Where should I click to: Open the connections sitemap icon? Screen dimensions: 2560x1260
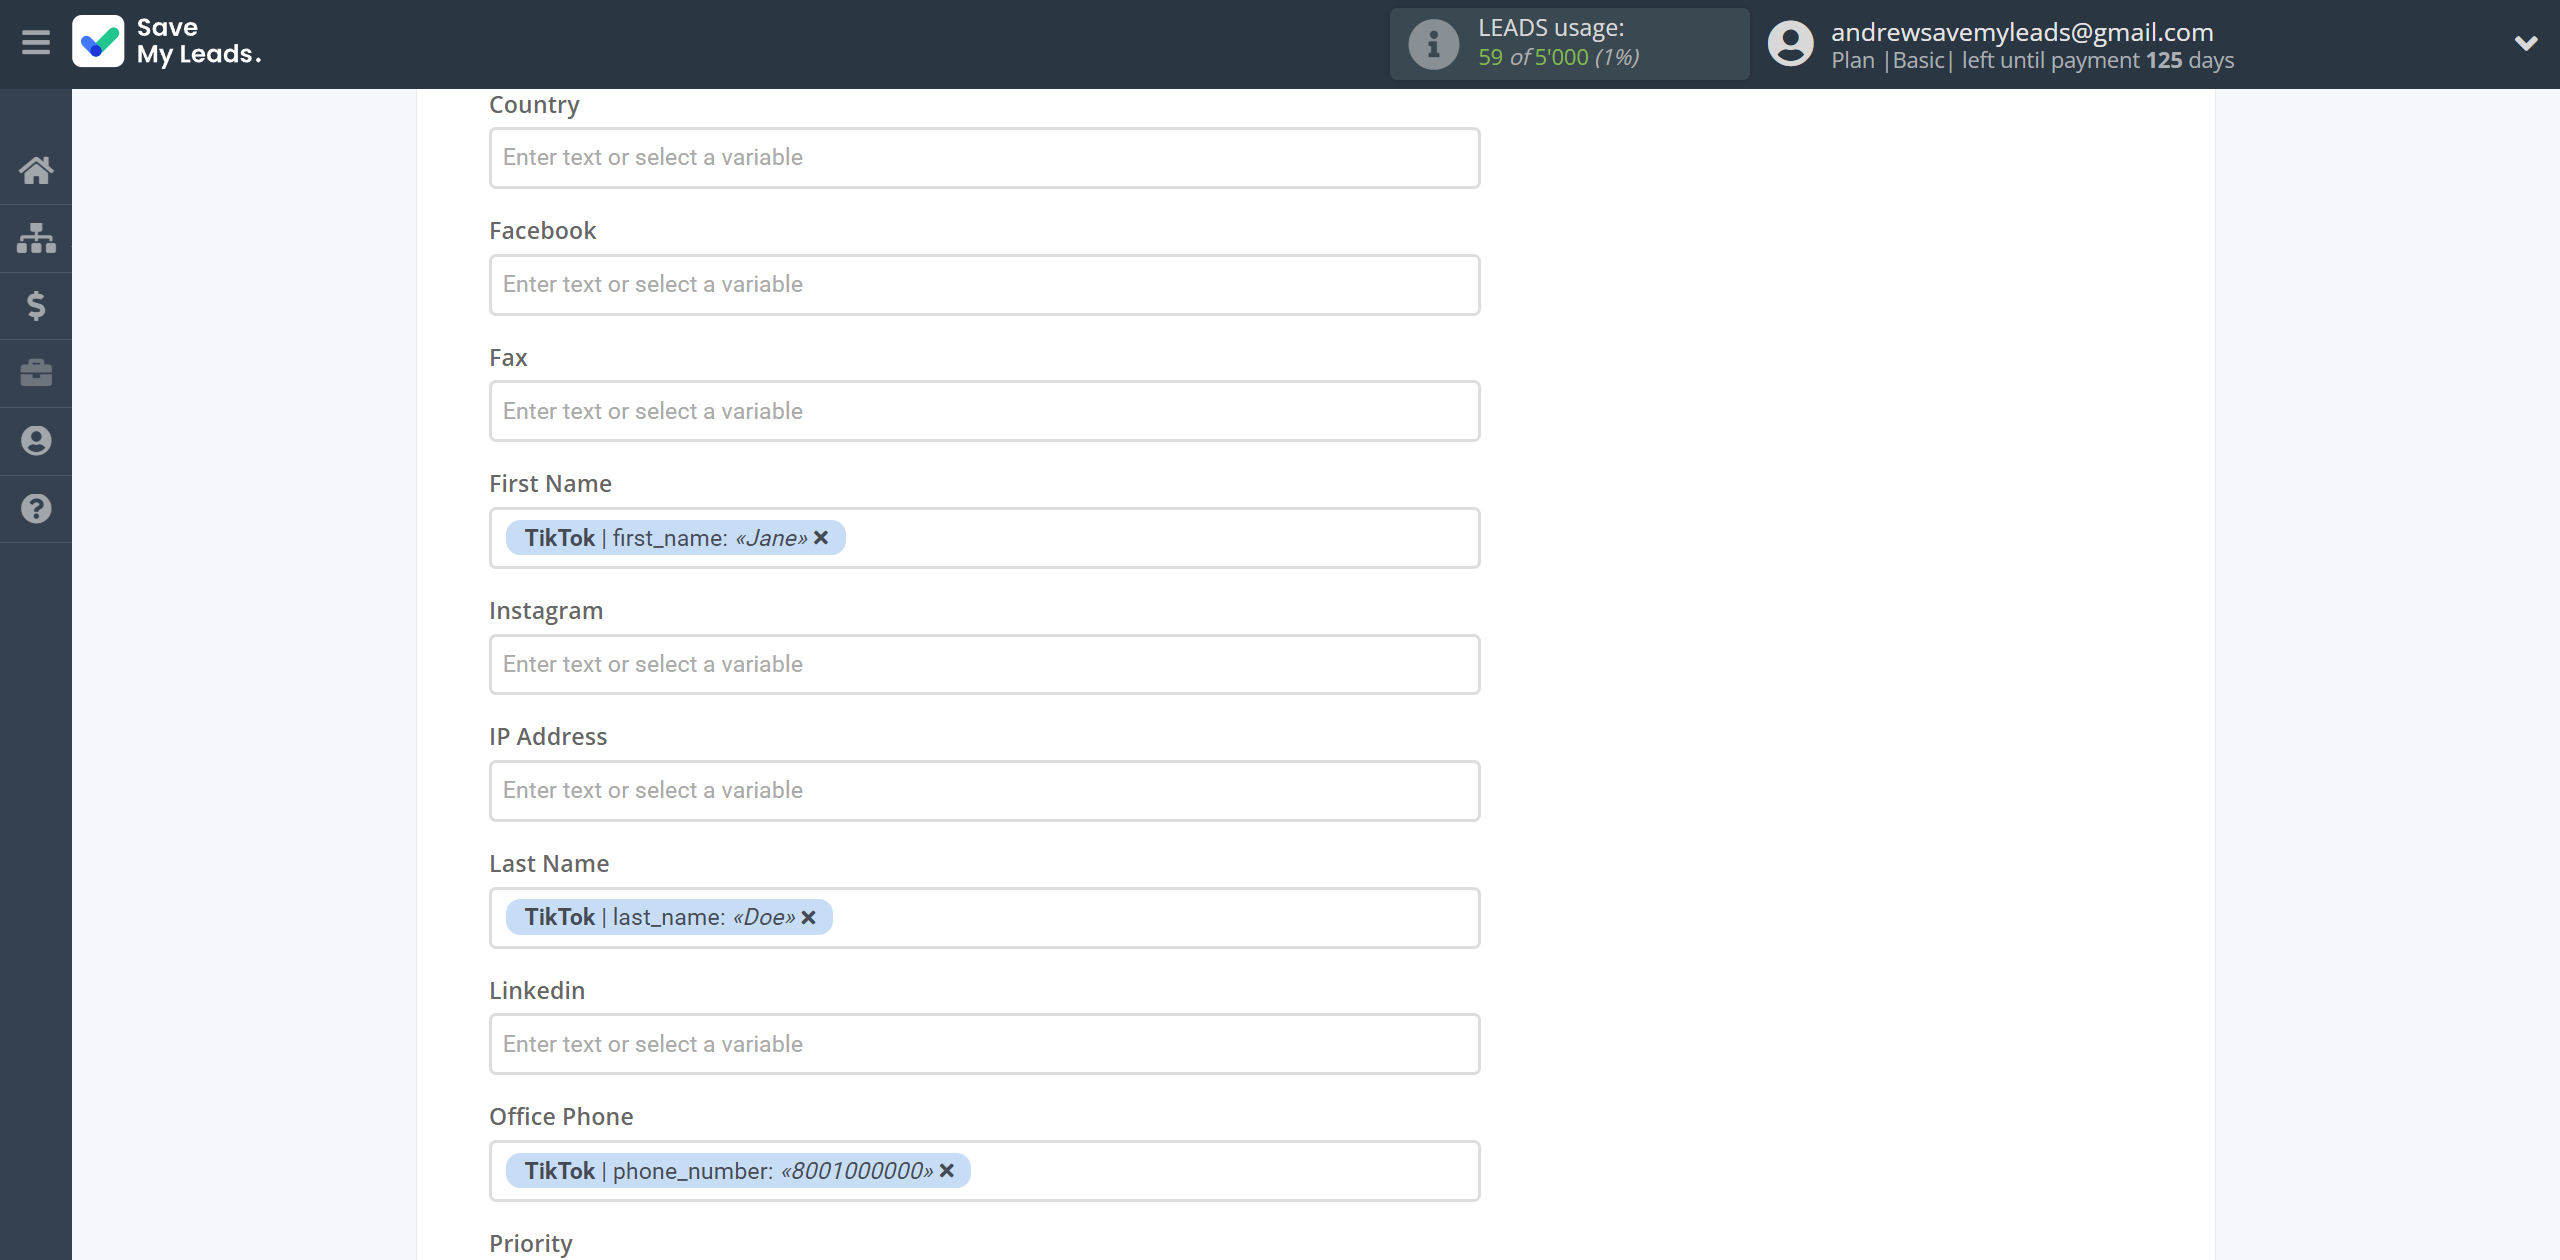(x=36, y=238)
